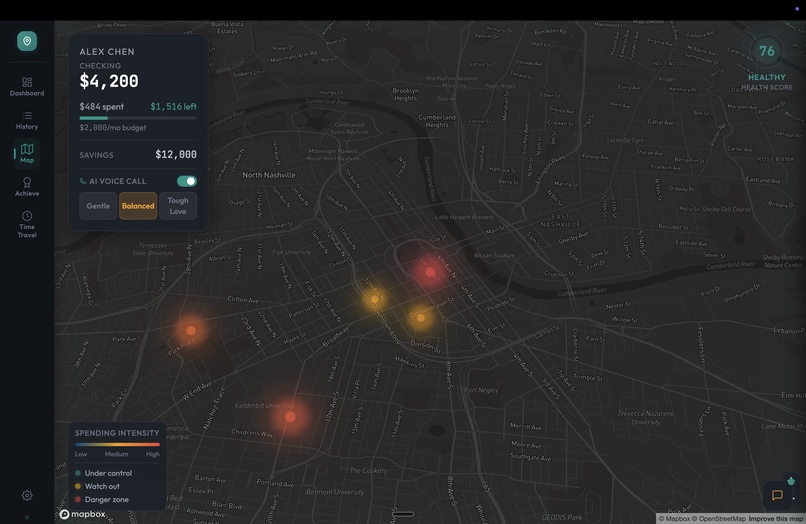Viewport: 806px width, 524px height.
Task: Toggle the AI Voice Call switch
Action: coord(187,181)
